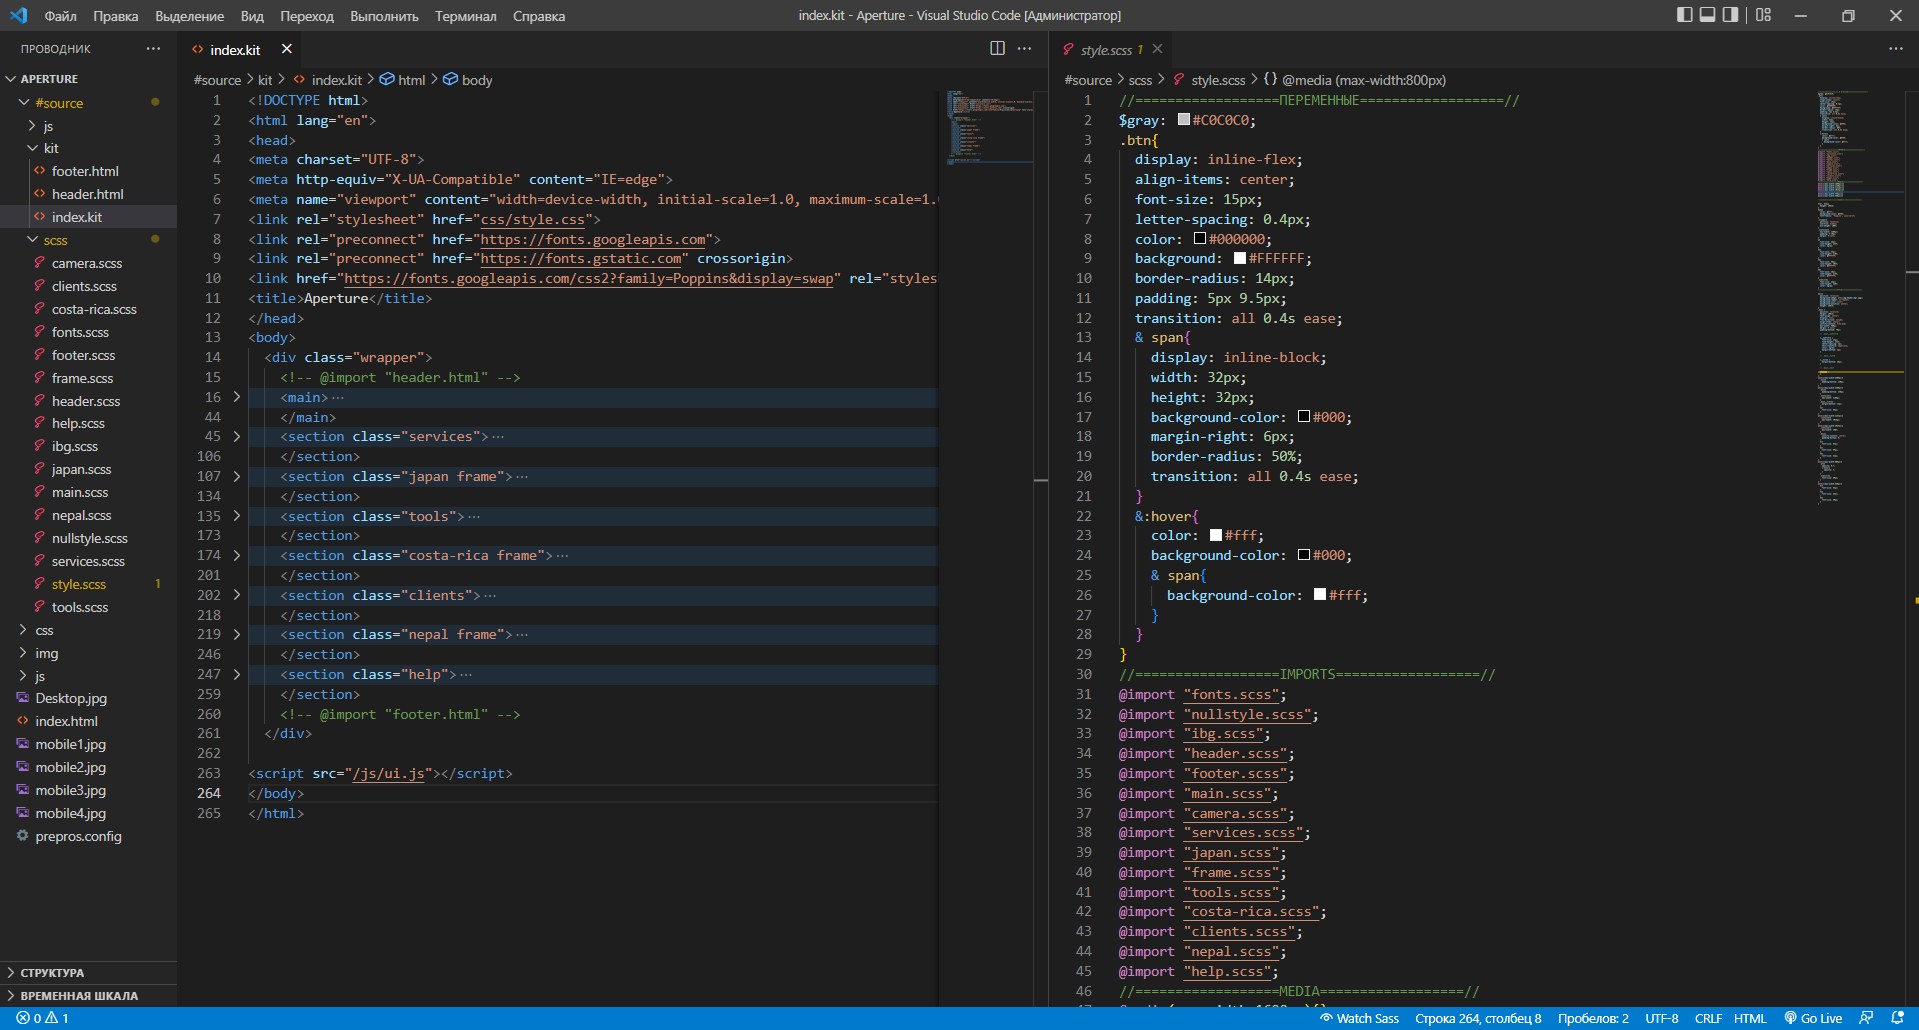Open more actions for index.kit editor group
Image resolution: width=1919 pixels, height=1030 pixels.
point(1024,48)
